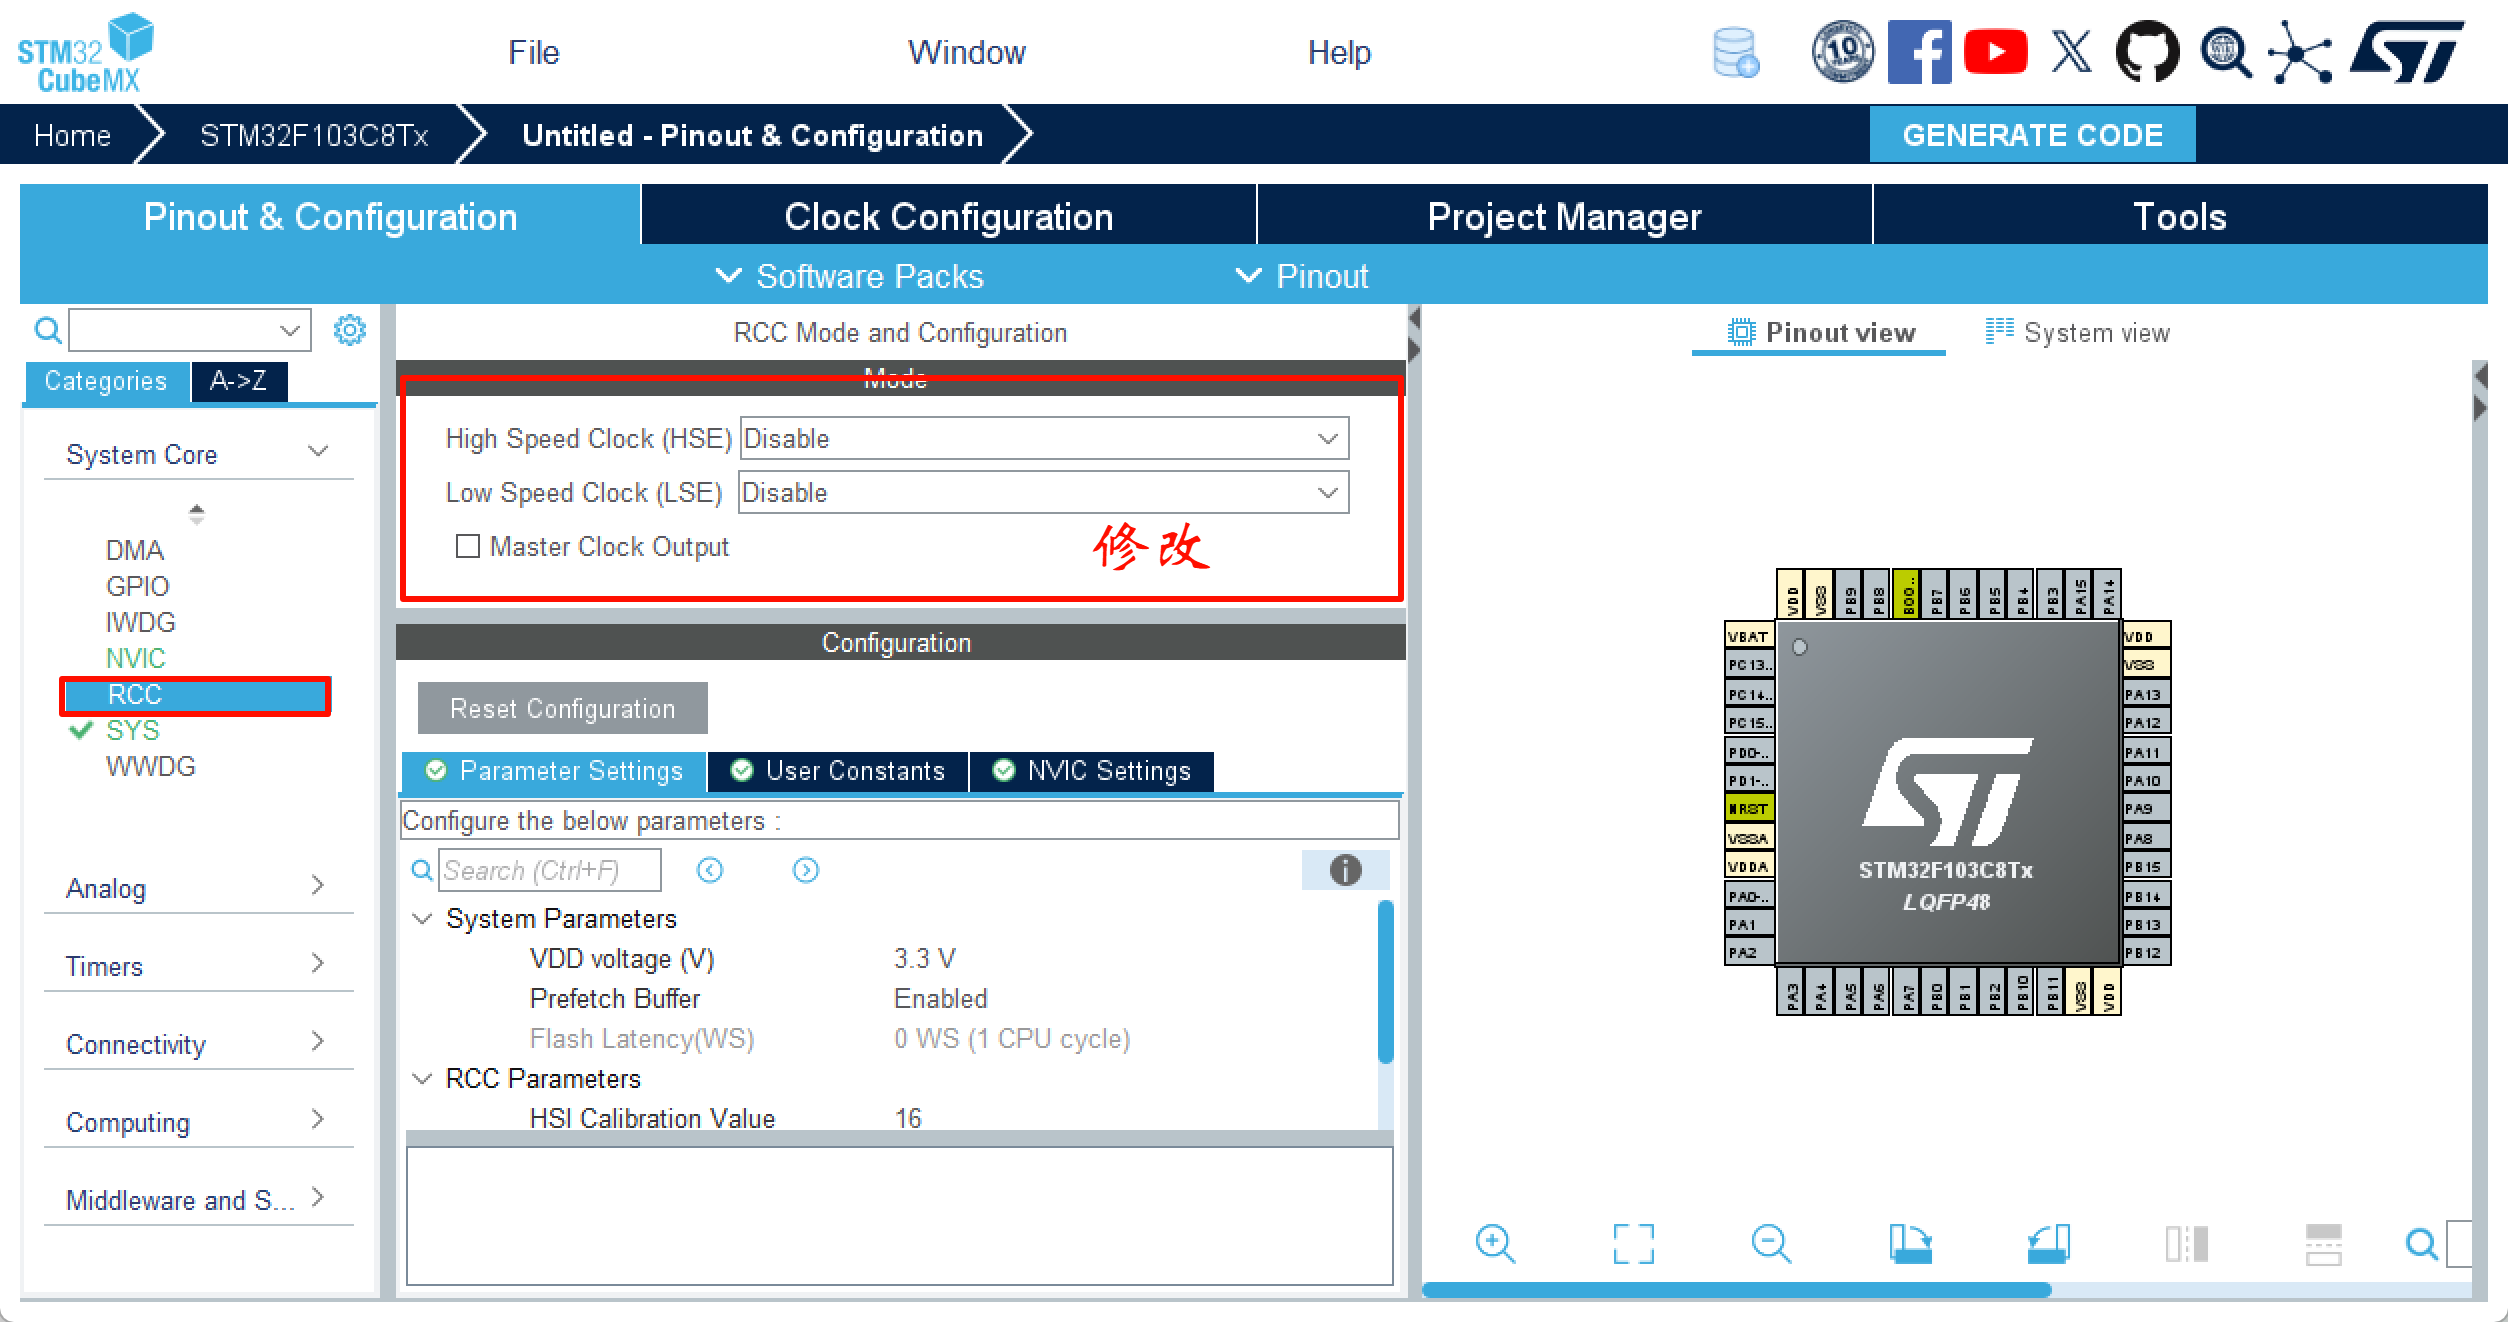Toggle the Master Clock Output checkbox

467,546
